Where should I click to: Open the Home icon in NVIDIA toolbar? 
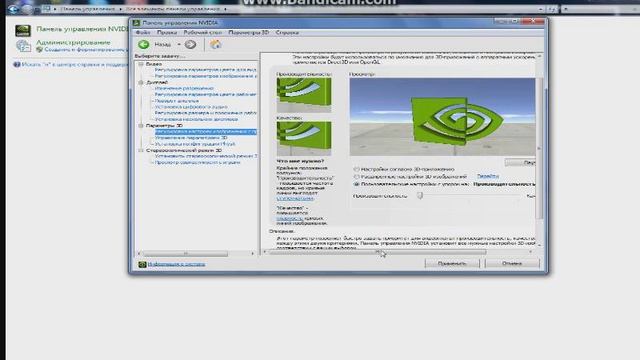[215, 44]
